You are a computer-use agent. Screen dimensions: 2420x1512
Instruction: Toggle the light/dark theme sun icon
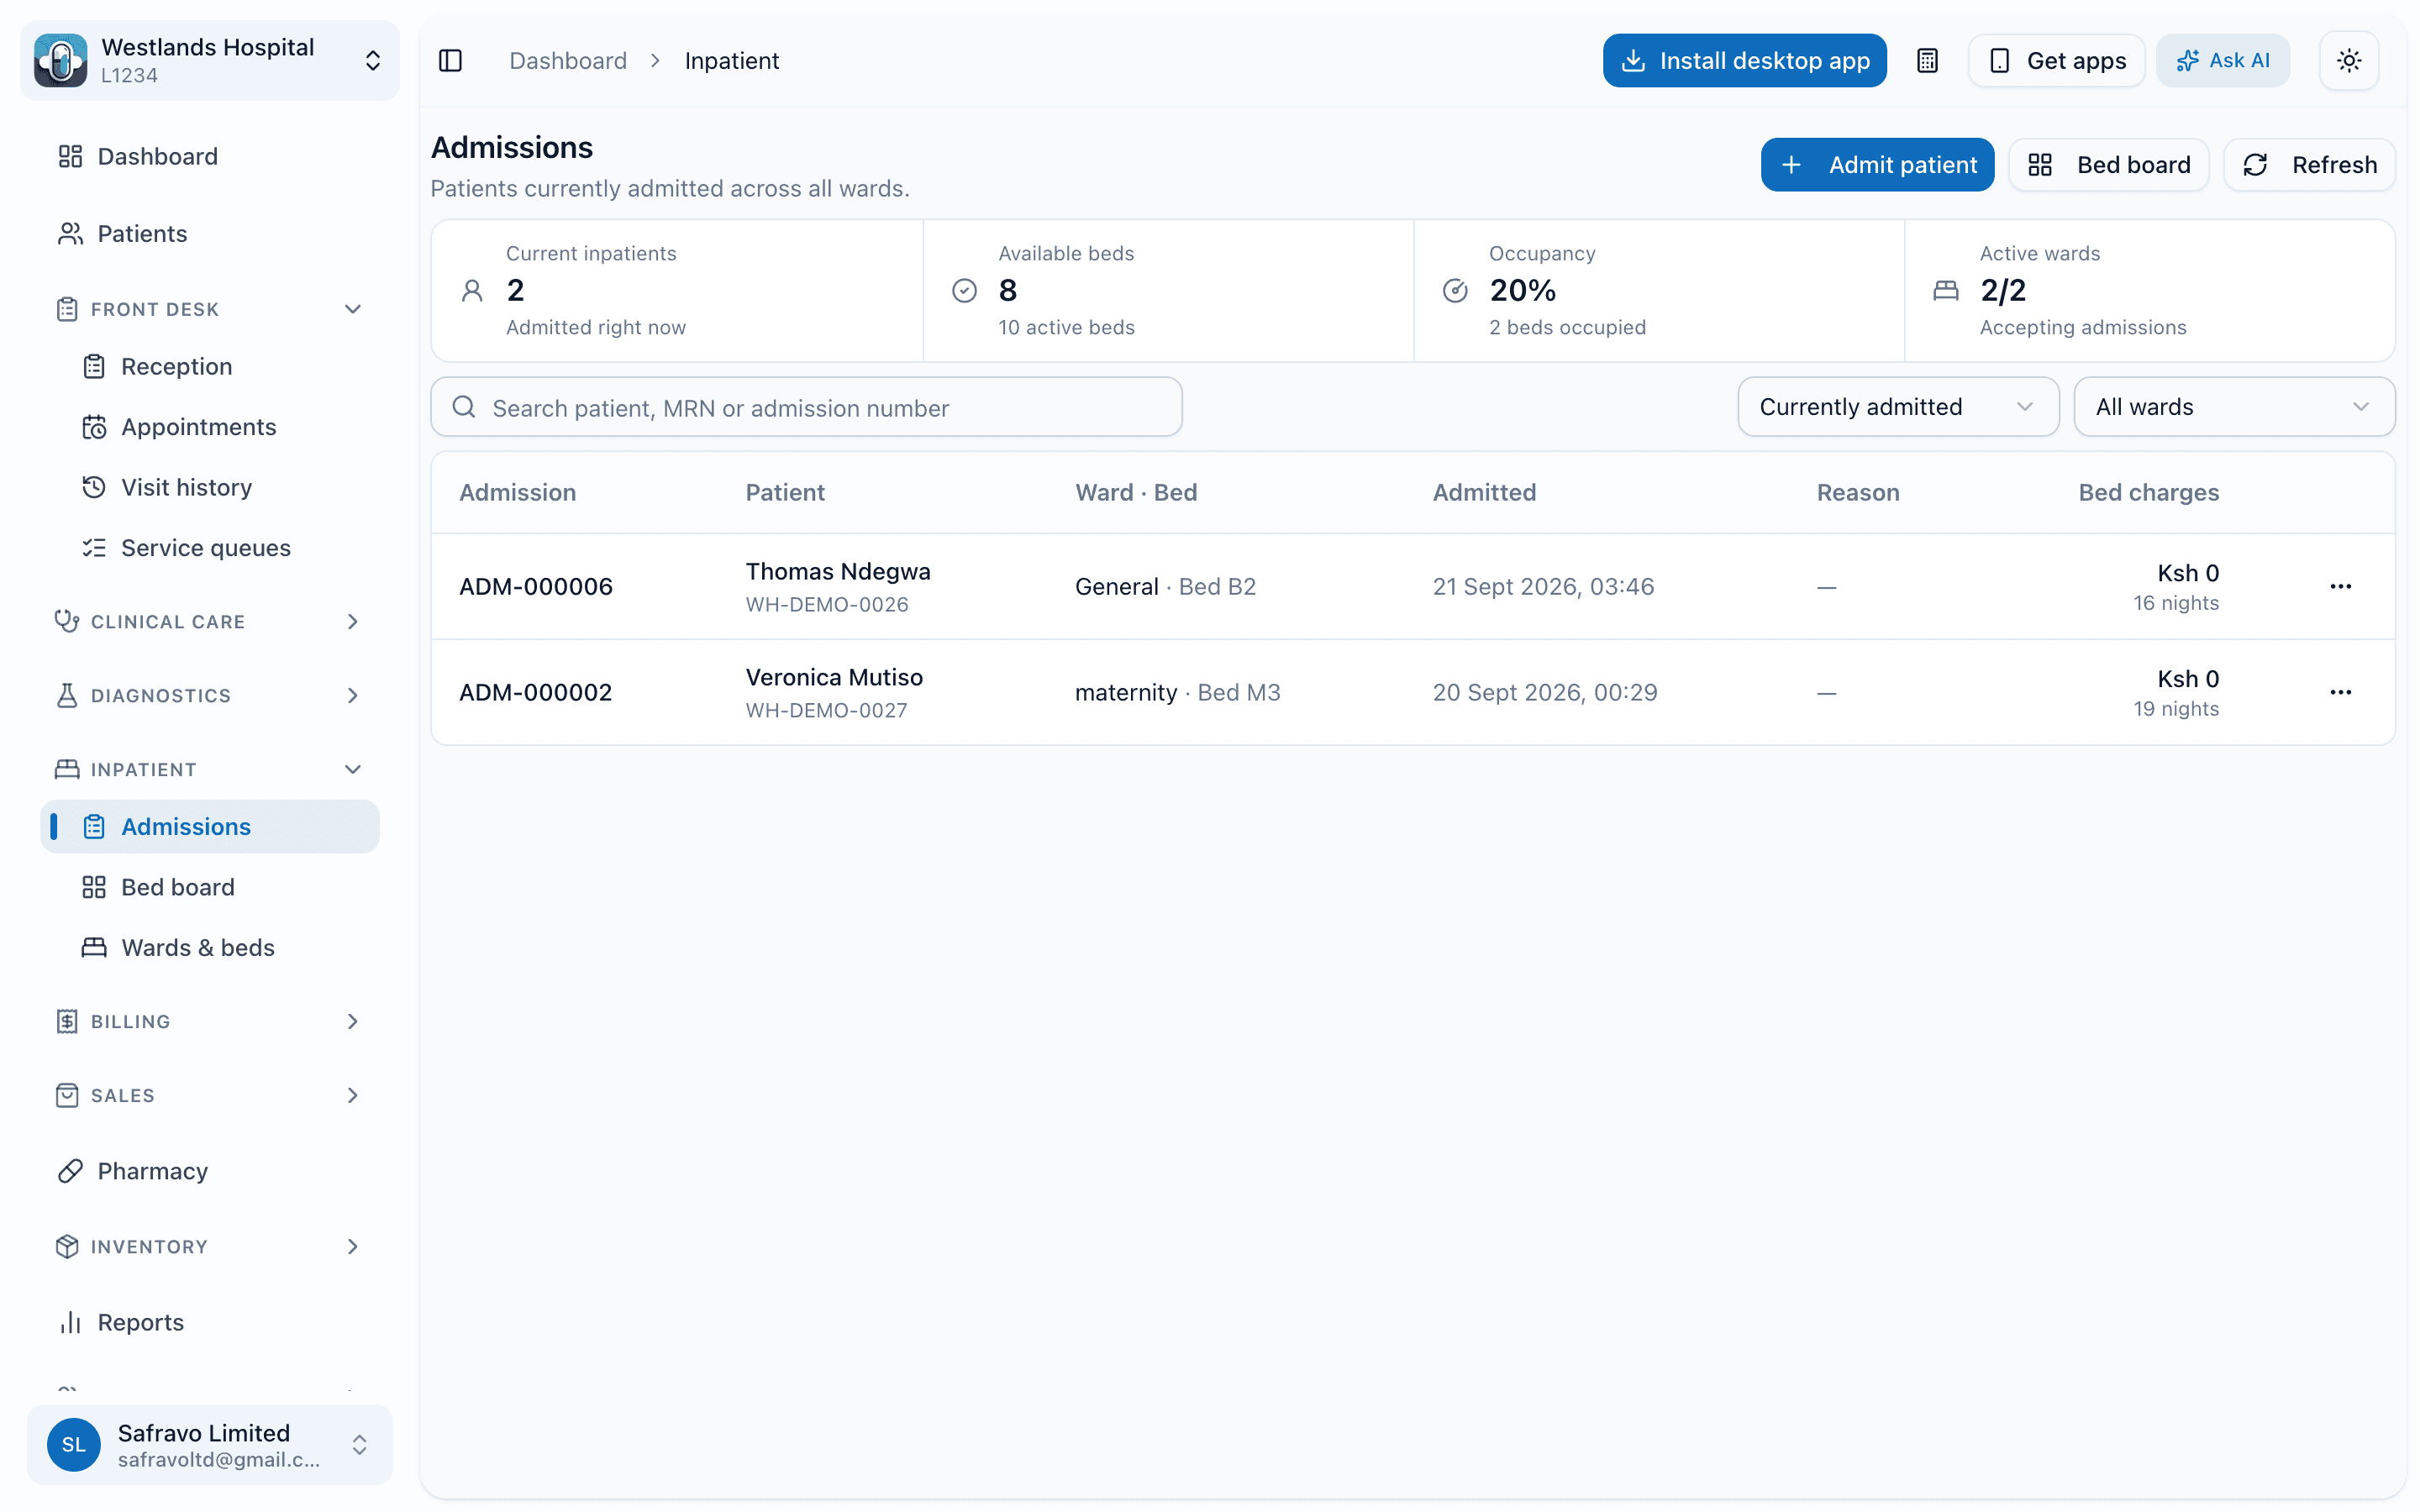coord(2349,61)
